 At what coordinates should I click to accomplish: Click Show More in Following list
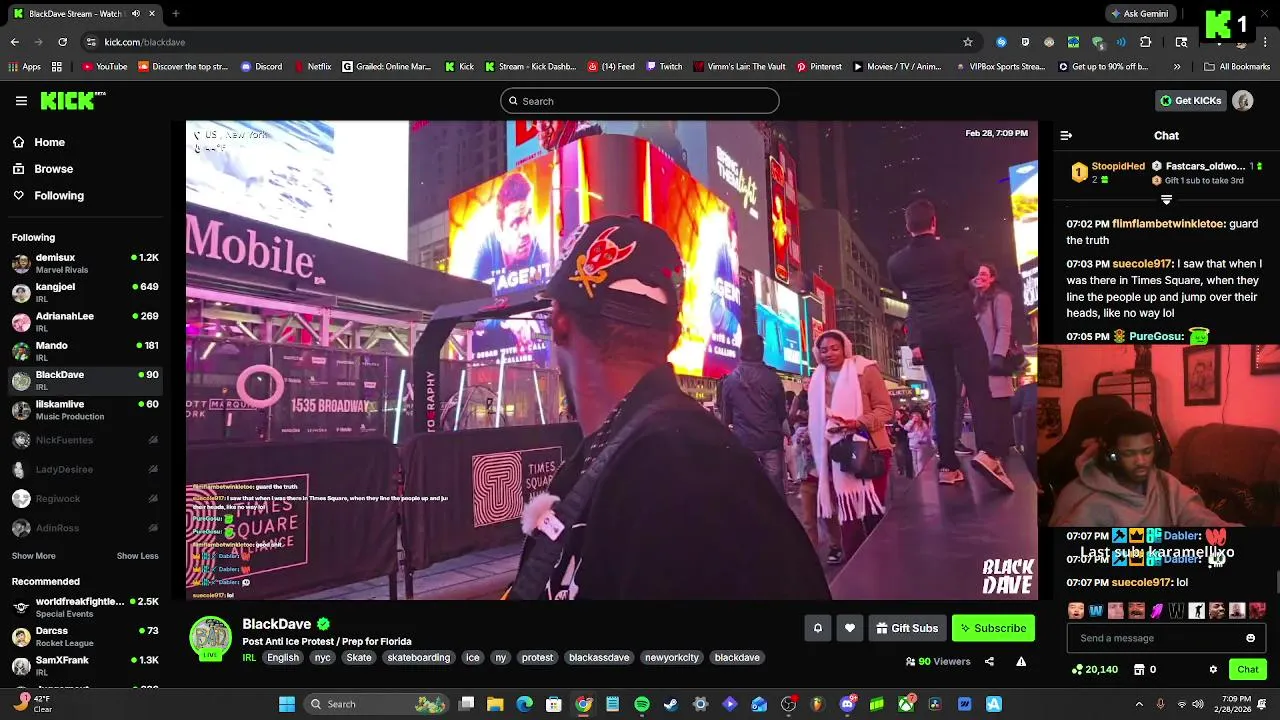[34, 556]
